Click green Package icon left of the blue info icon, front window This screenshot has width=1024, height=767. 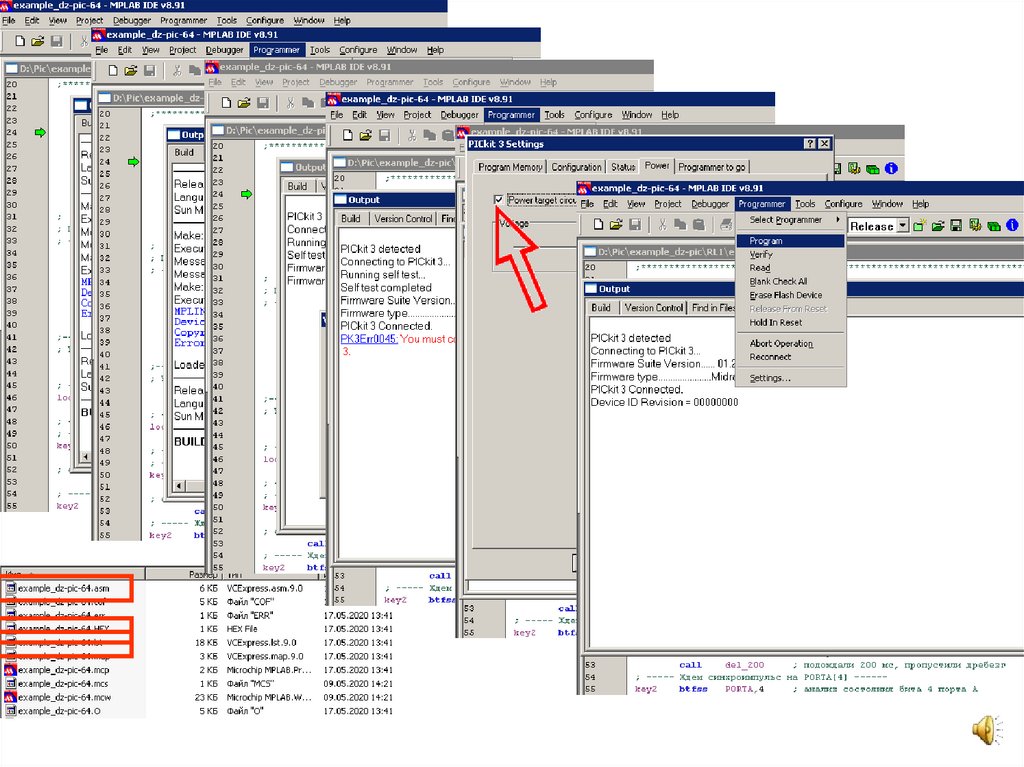click(x=994, y=226)
